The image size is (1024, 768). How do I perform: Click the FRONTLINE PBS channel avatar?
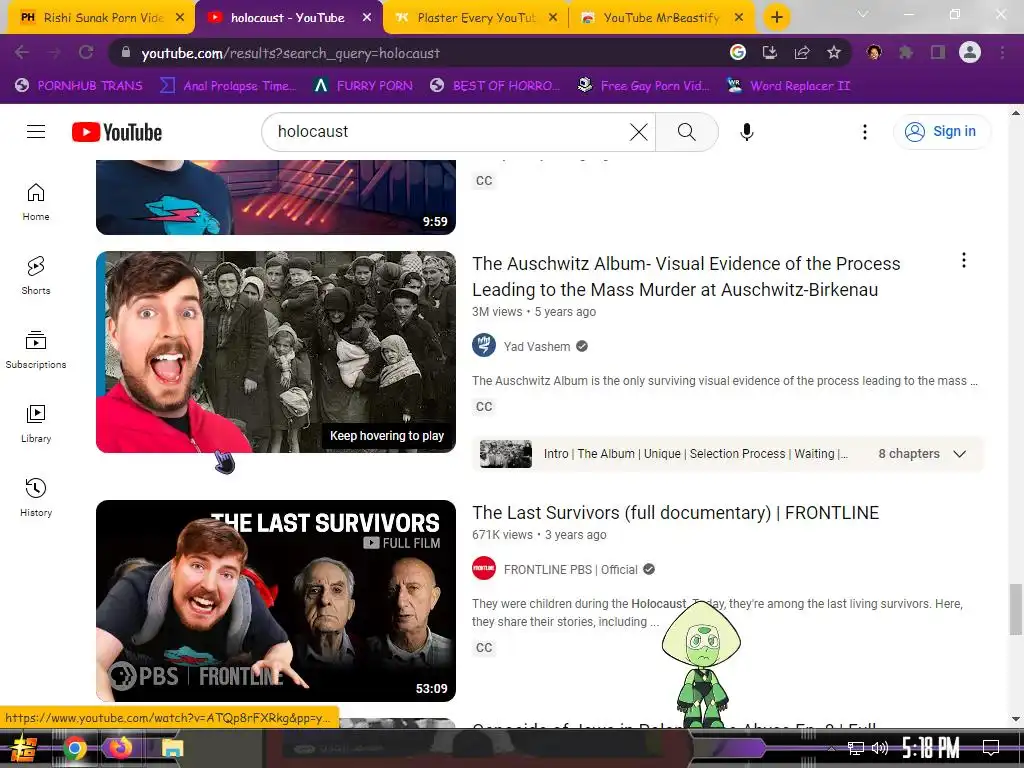(x=484, y=568)
